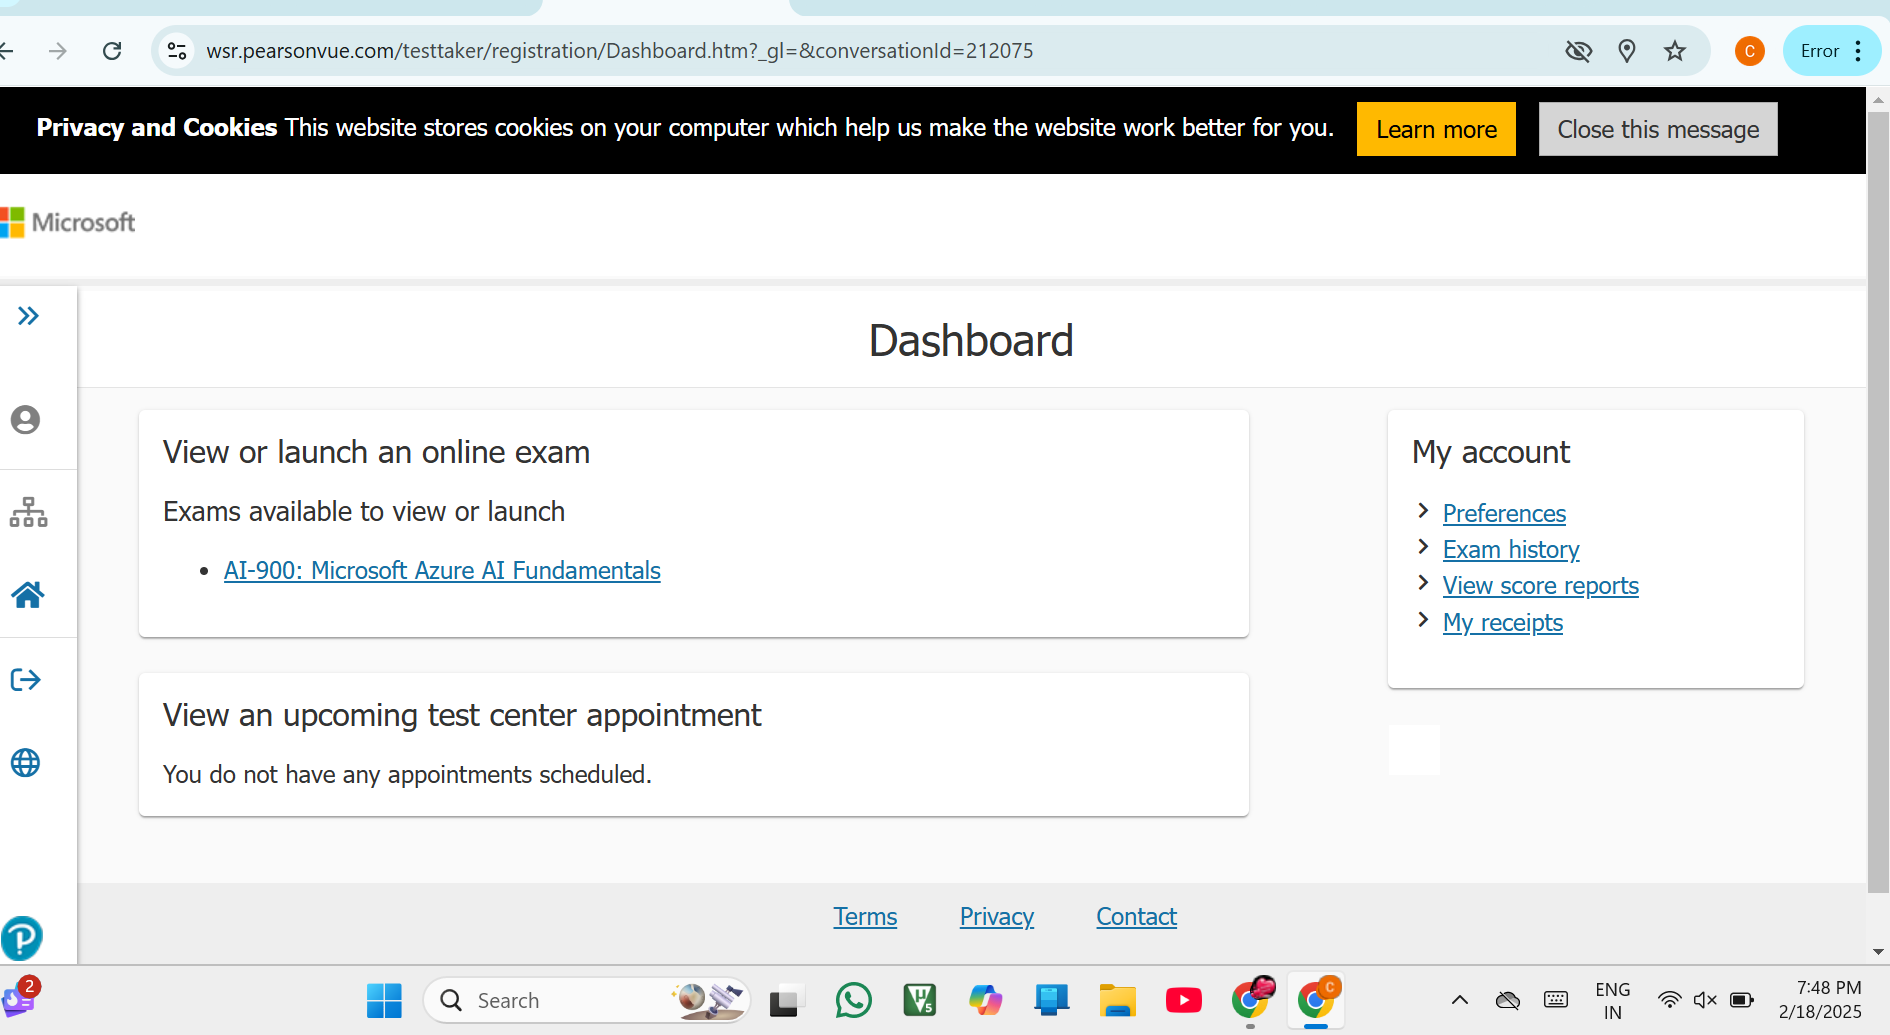The height and width of the screenshot is (1035, 1890).
Task: Open the View score reports link
Action: (x=1540, y=586)
